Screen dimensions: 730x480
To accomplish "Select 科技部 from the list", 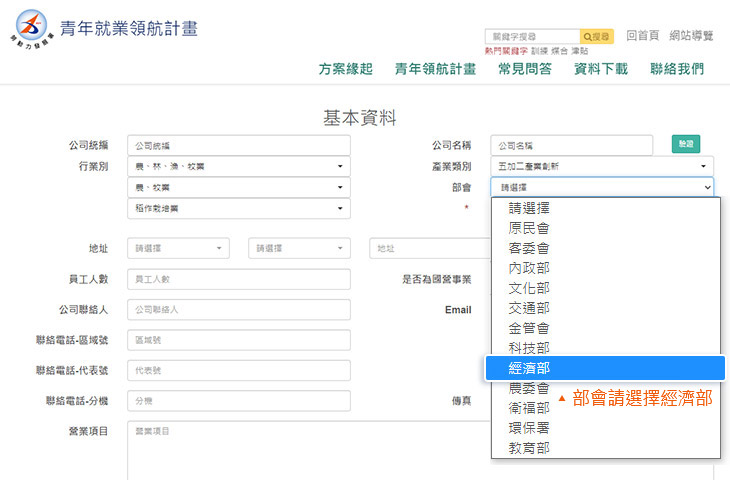I will pos(606,347).
